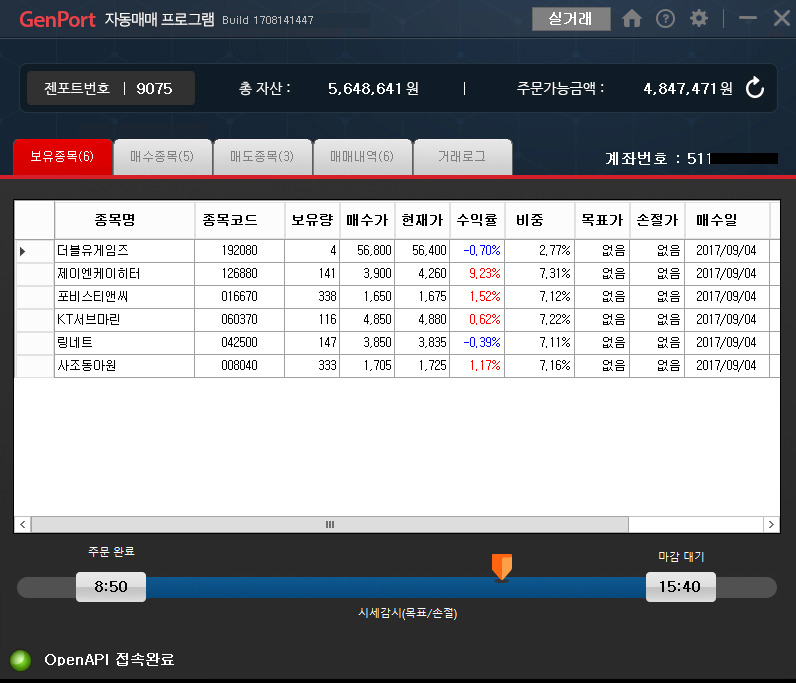Go to home via house icon
Viewport: 796px width, 683px height.
(x=632, y=19)
